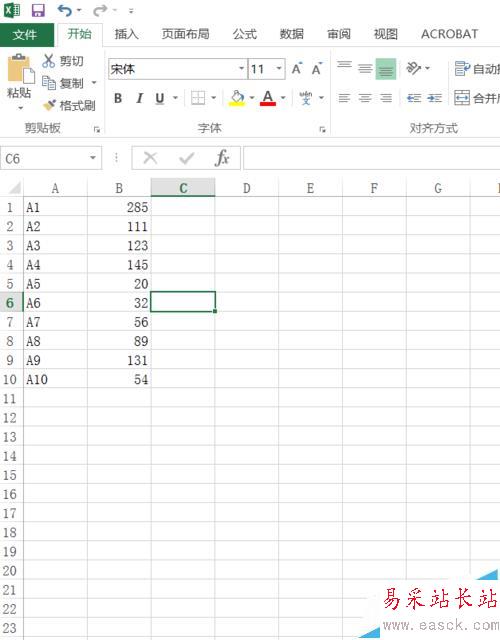500x640 pixels.
Task: Open the font color dropdown arrow
Action: [x=283, y=98]
